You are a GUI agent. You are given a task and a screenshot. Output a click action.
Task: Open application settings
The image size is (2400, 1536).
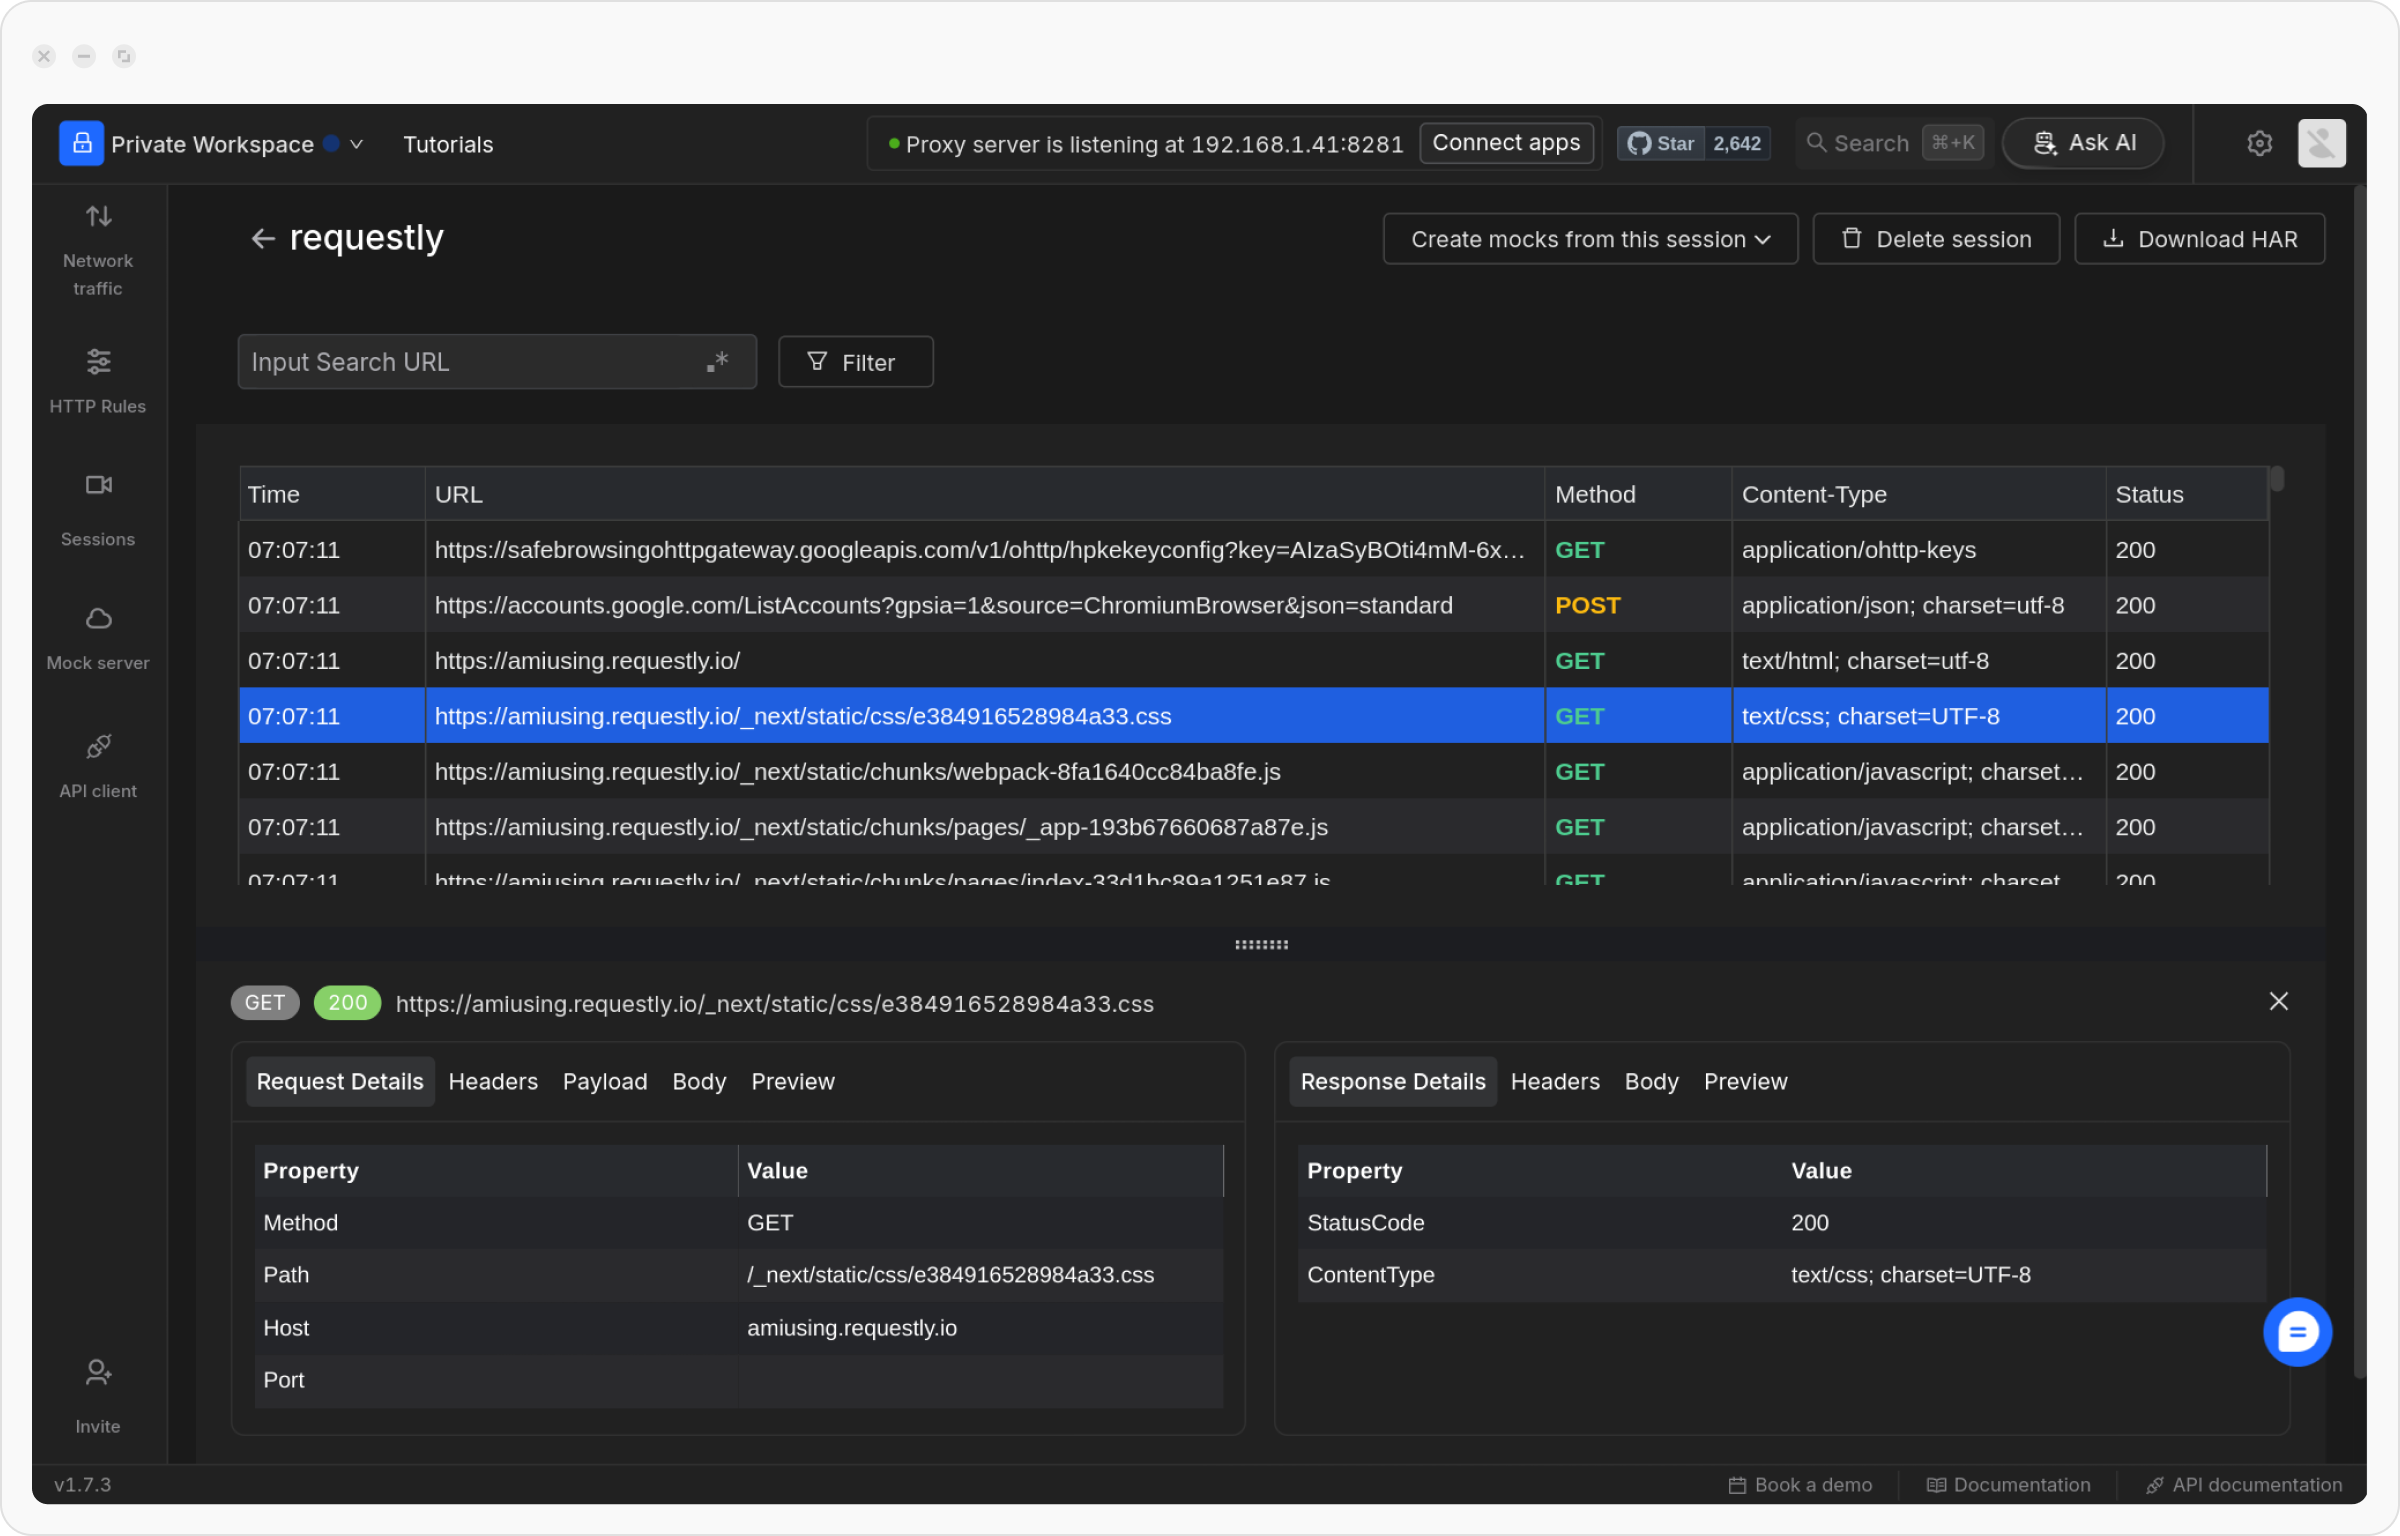pyautogui.click(x=2259, y=143)
